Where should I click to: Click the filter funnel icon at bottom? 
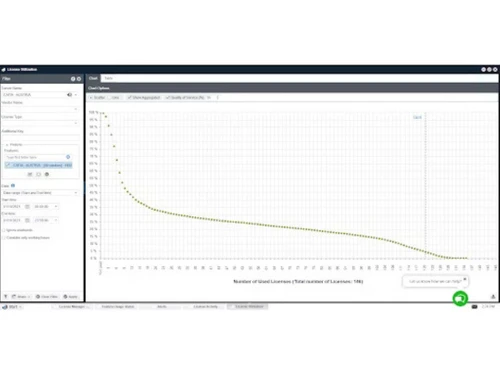coord(5,296)
